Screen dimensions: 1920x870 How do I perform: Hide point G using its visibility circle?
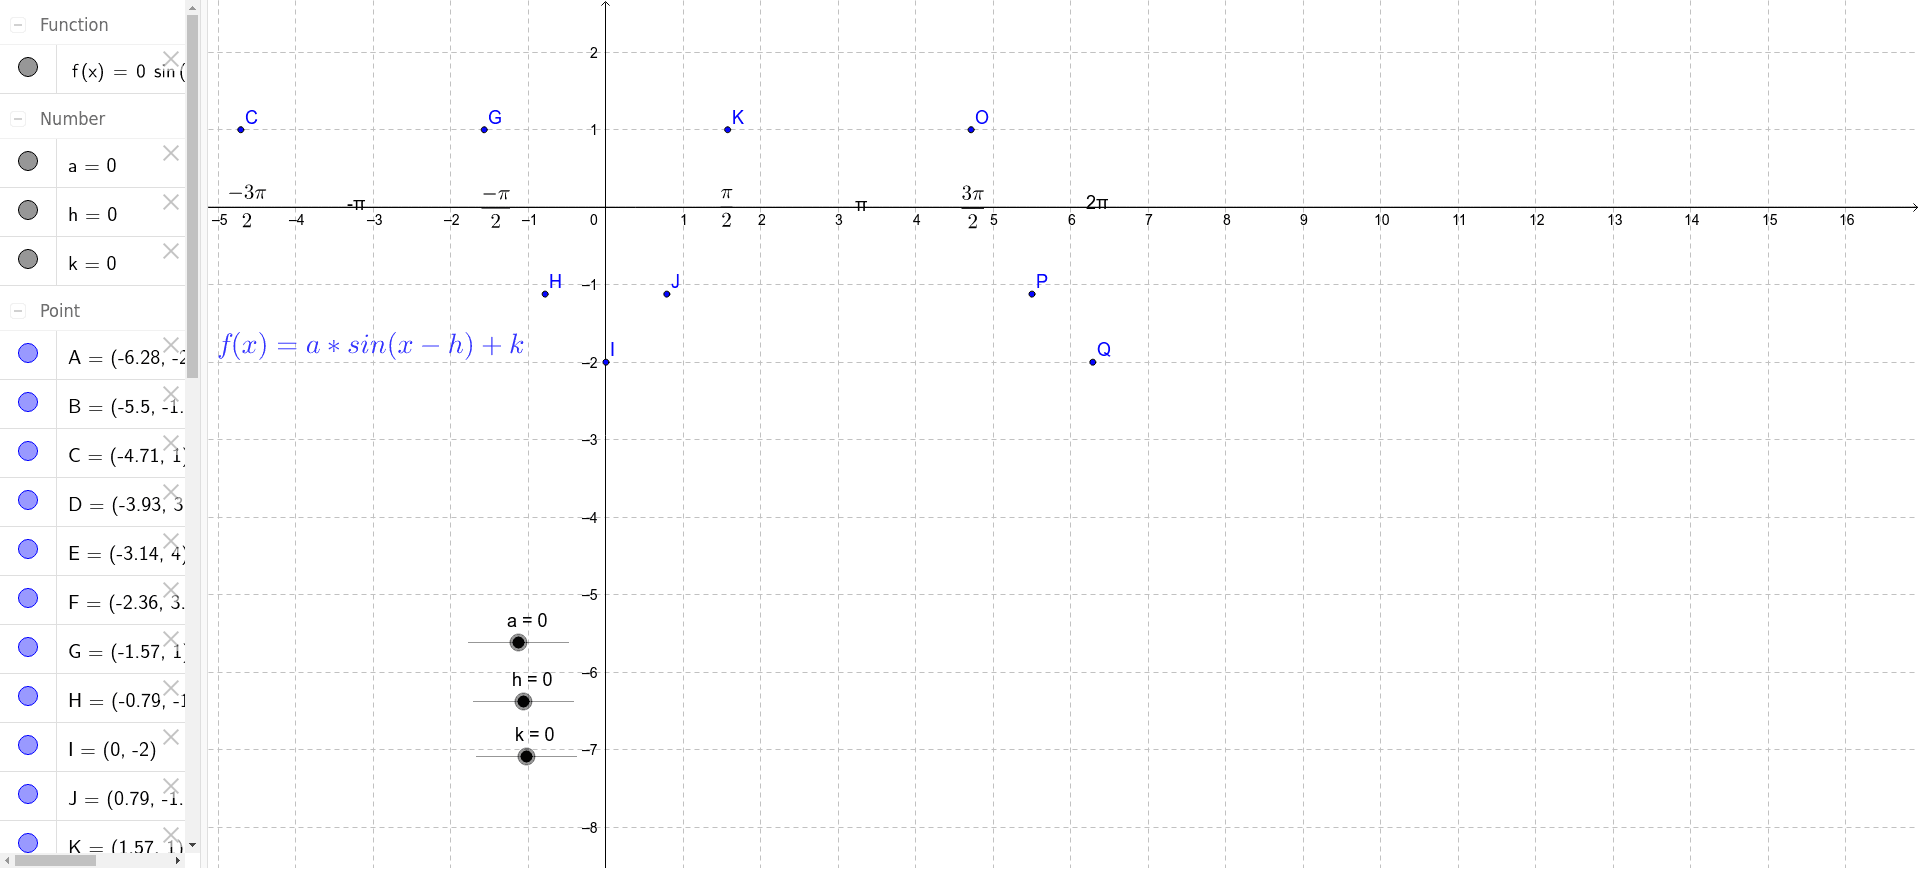click(x=28, y=647)
